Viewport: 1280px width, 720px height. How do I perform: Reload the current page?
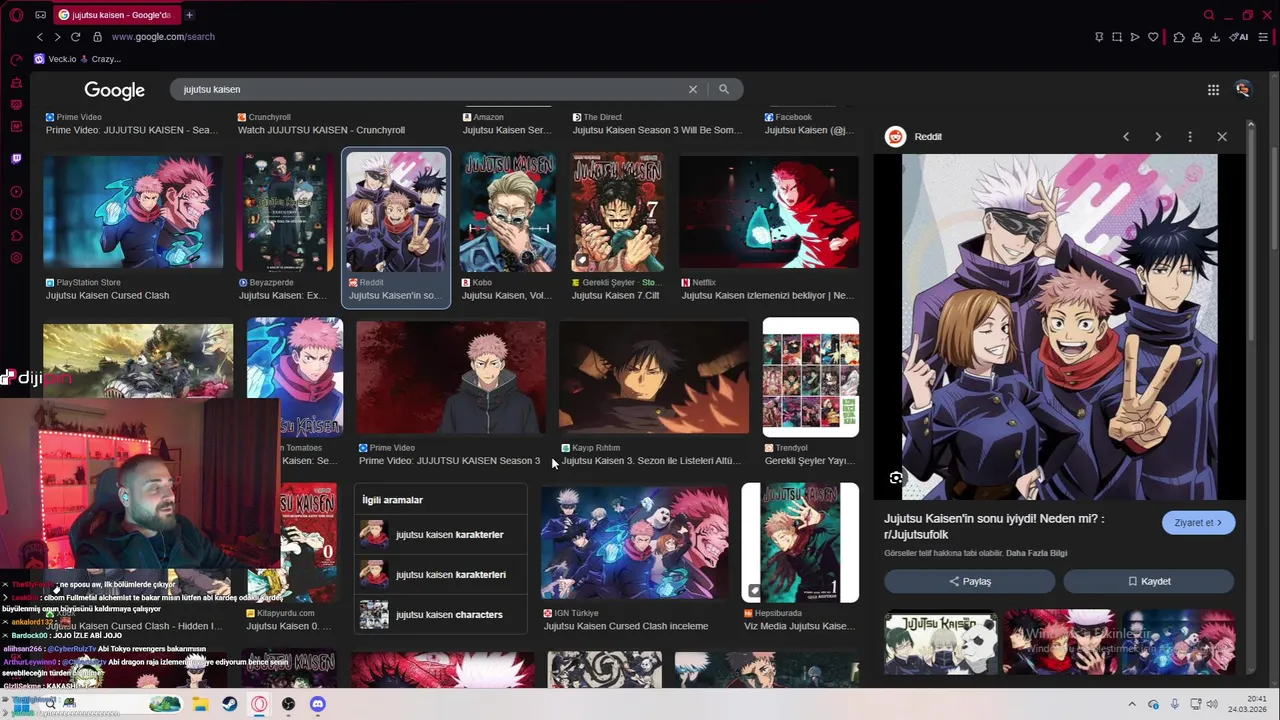coord(75,37)
